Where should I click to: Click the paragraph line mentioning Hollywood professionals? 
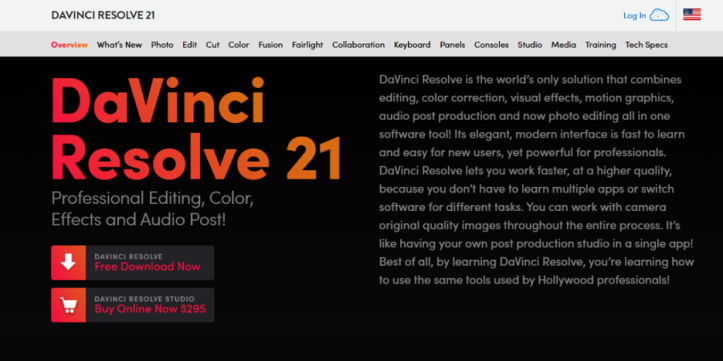[524, 280]
